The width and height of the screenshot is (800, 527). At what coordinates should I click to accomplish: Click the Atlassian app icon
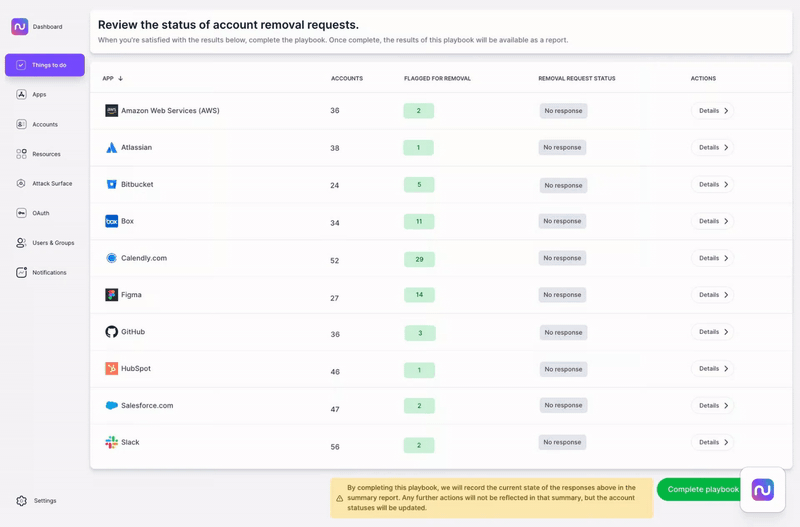(x=112, y=148)
